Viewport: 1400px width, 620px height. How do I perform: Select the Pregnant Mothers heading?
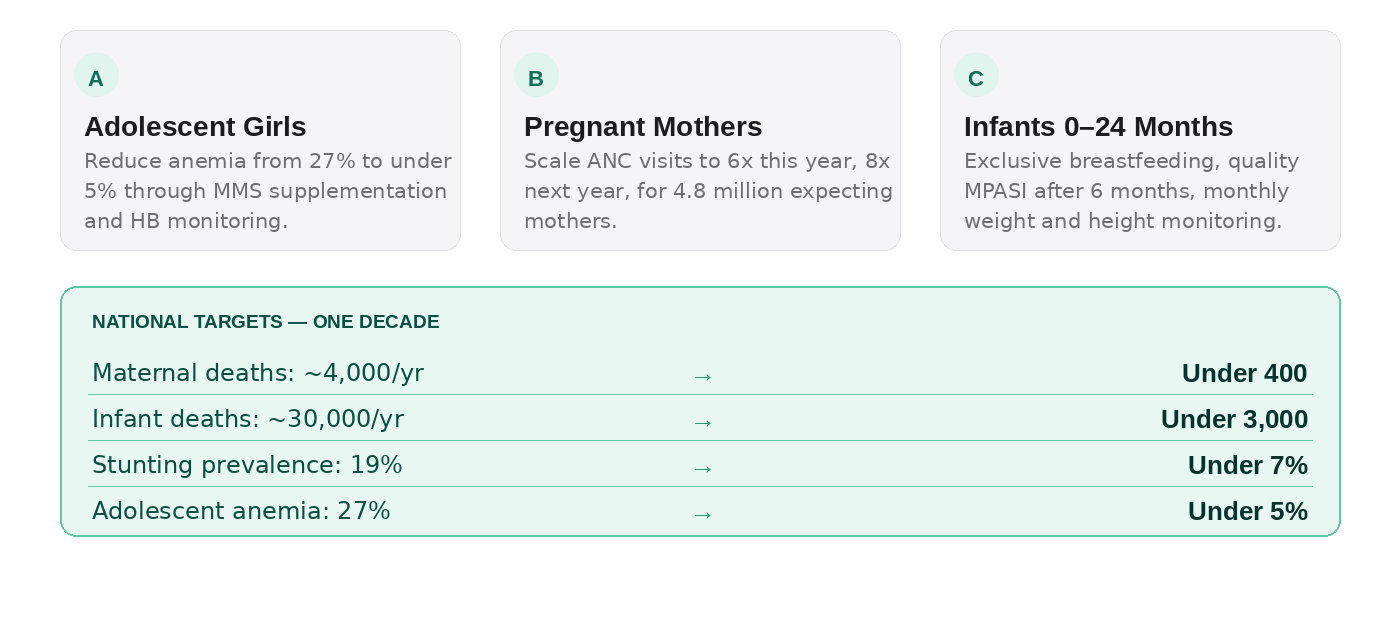coord(643,127)
